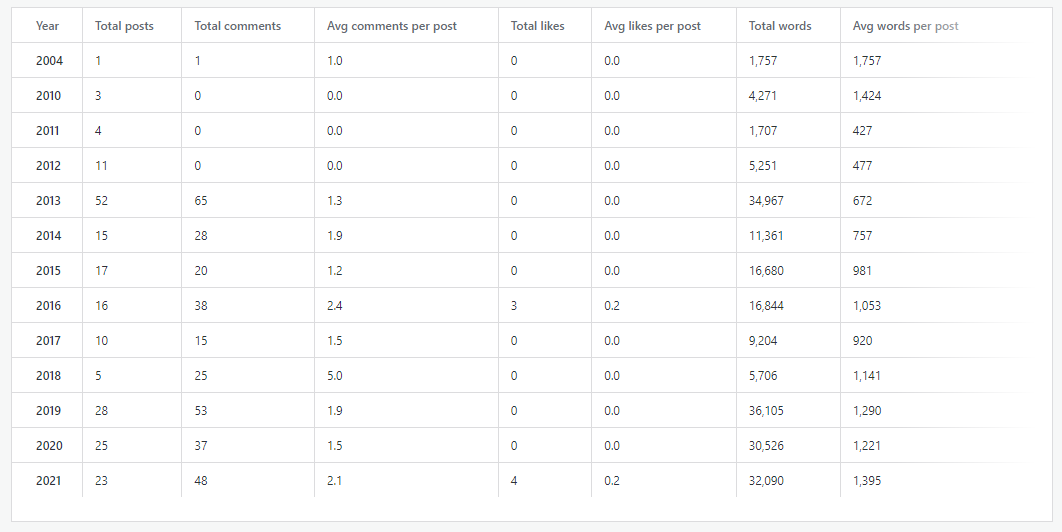Select the 2004 year row label
This screenshot has height=532, width=1062.
coord(49,61)
